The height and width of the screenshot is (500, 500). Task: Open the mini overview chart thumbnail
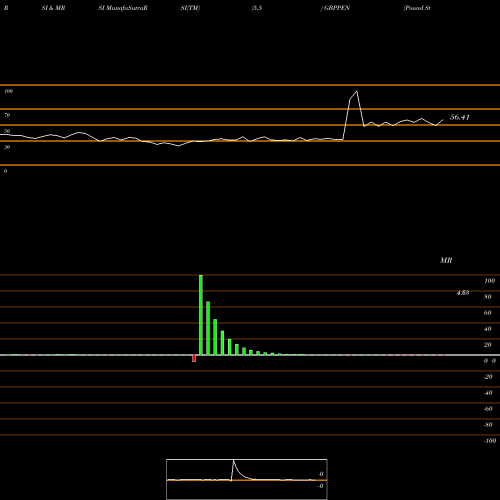click(x=247, y=479)
